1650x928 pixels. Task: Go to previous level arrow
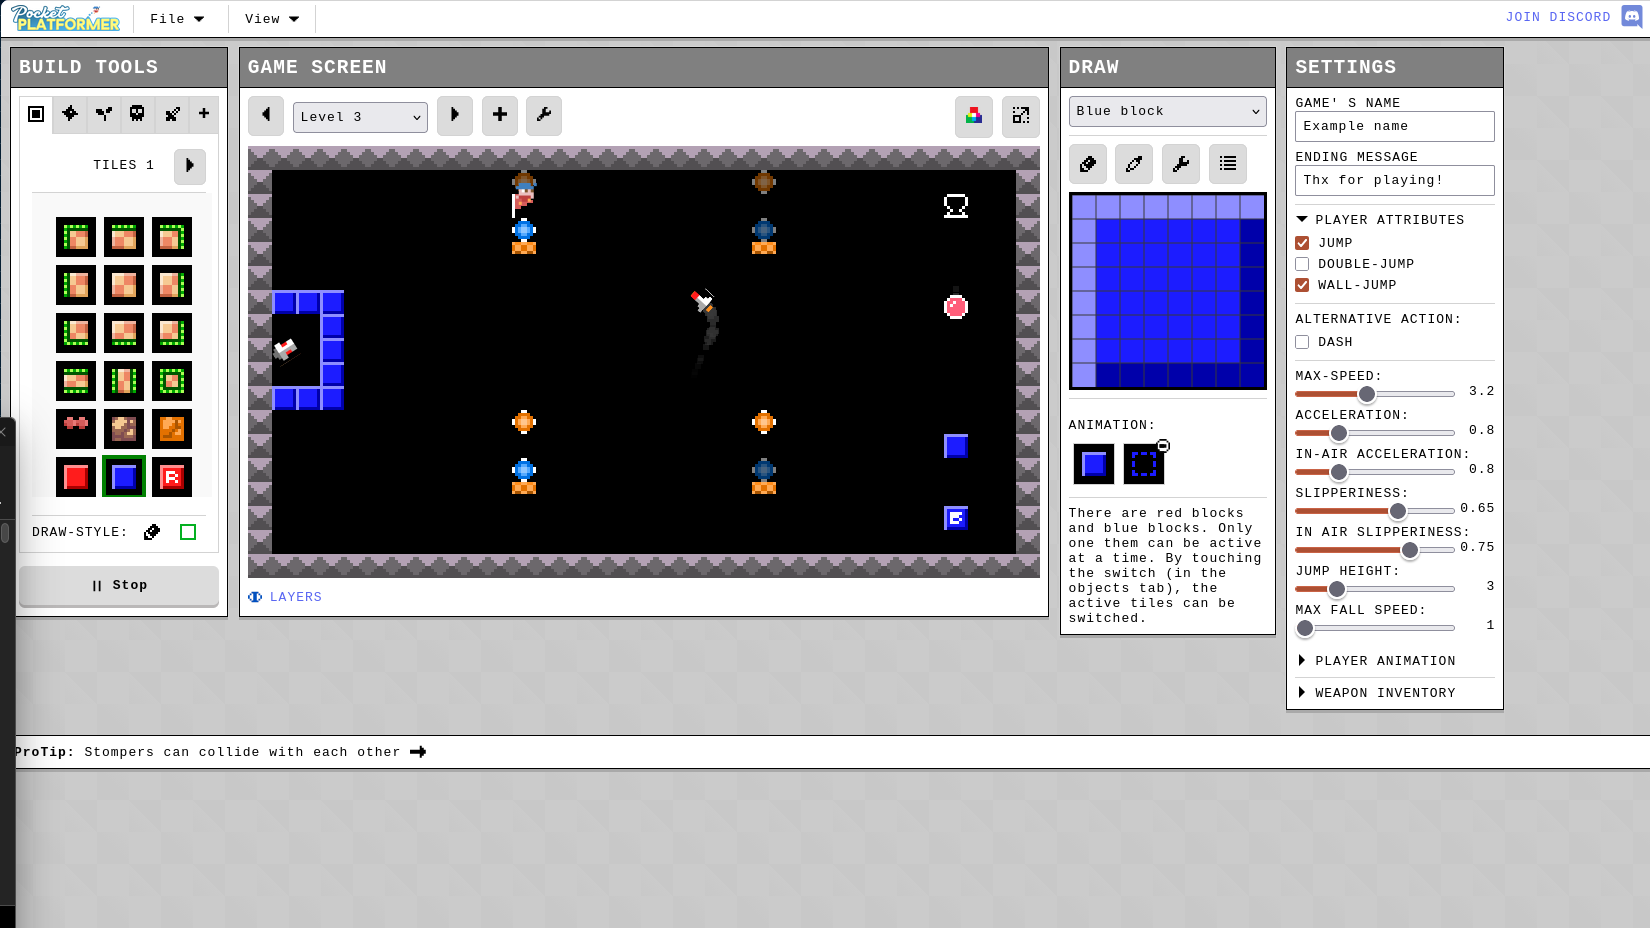(x=266, y=116)
